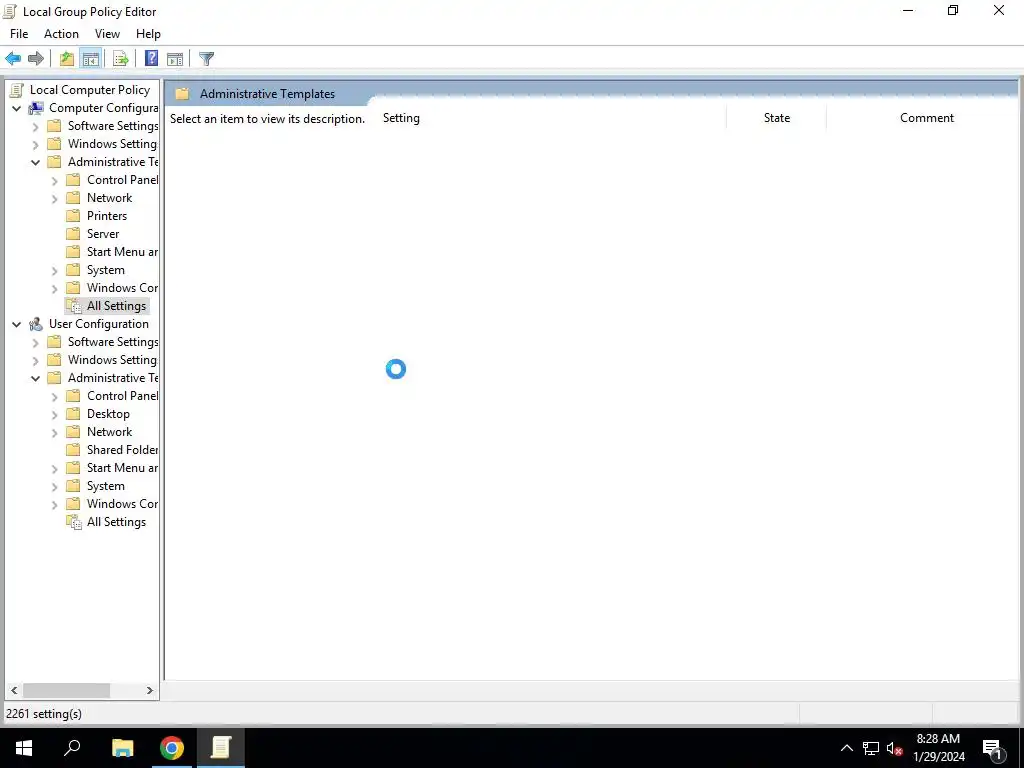Sort by the Setting column header
The image size is (1024, 768).
[x=552, y=118]
